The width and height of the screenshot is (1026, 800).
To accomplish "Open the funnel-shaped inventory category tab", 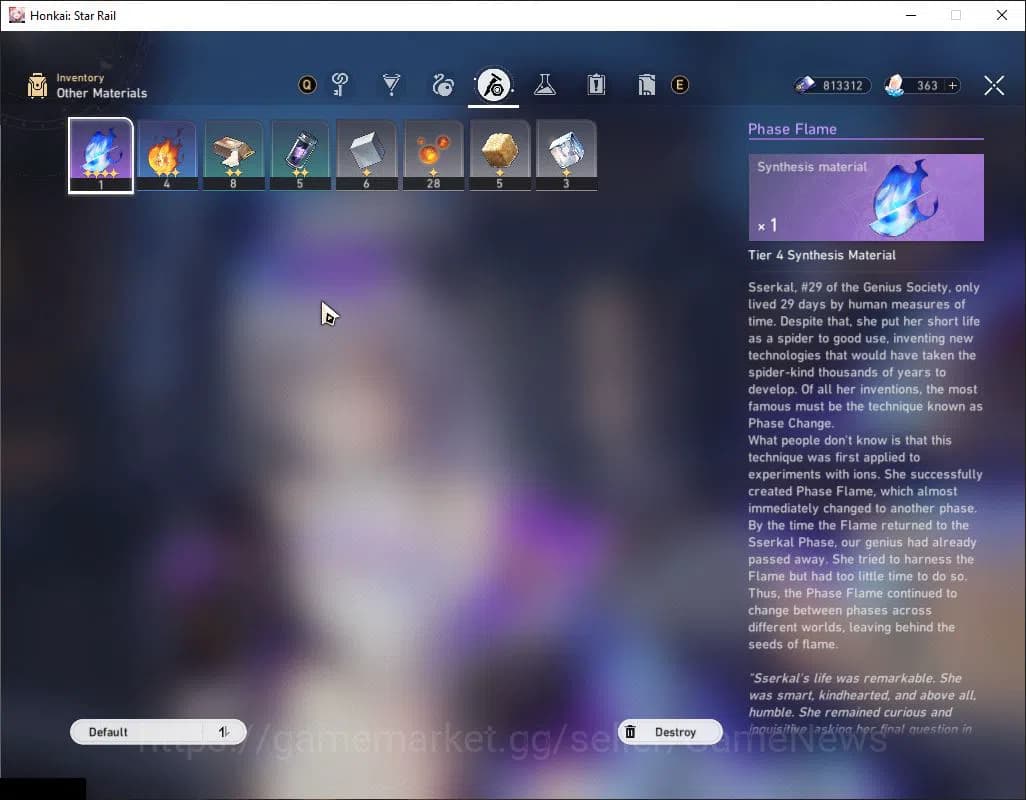I will coord(392,85).
